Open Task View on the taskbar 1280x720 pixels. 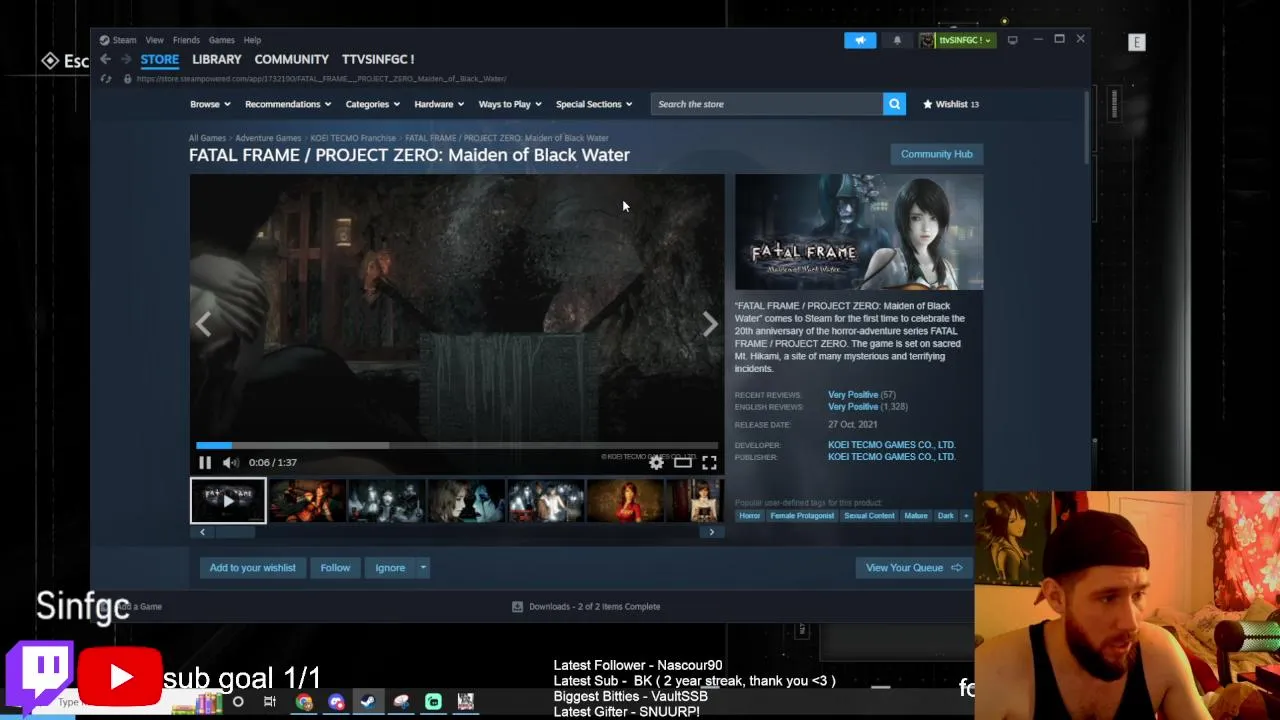pyautogui.click(x=270, y=702)
